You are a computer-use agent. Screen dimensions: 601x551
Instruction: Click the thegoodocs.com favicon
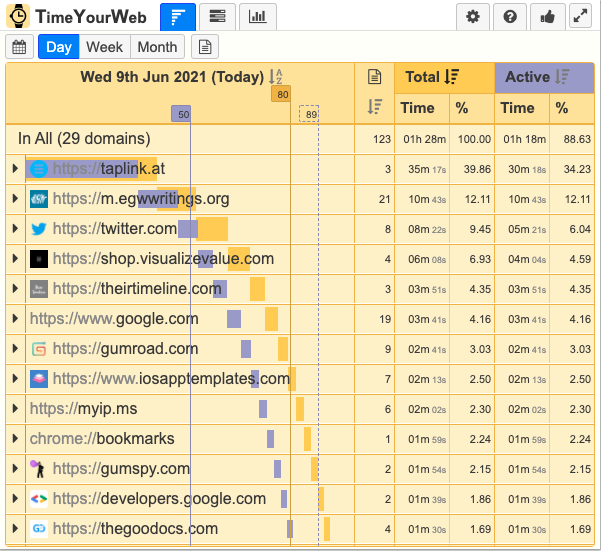tap(39, 529)
